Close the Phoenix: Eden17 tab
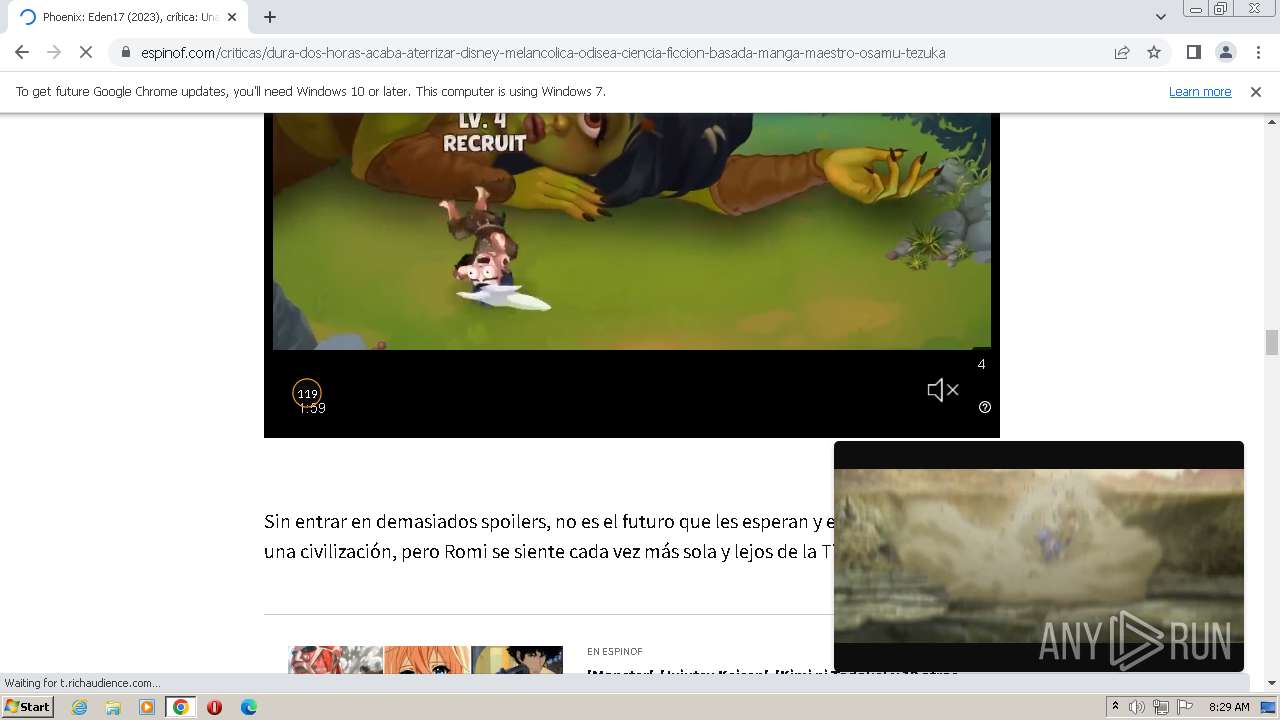 [x=231, y=17]
